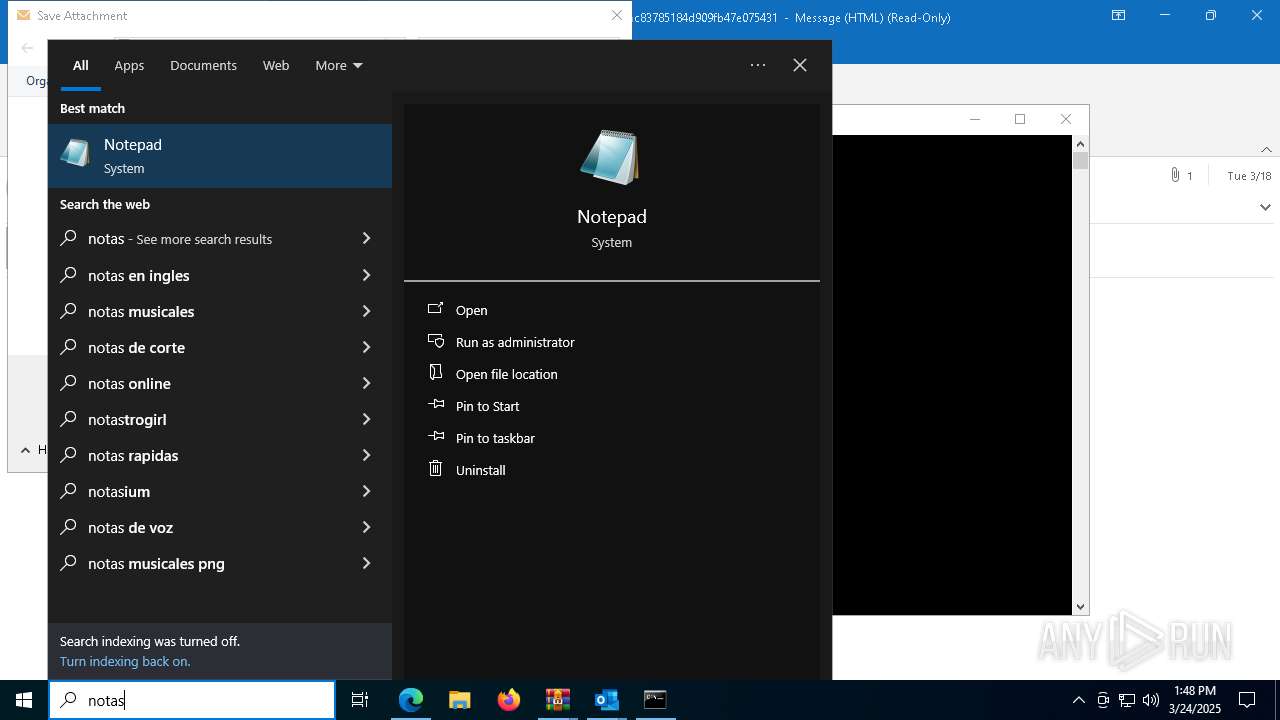Open the search options ellipsis menu
This screenshot has height=720, width=1280.
click(x=758, y=65)
